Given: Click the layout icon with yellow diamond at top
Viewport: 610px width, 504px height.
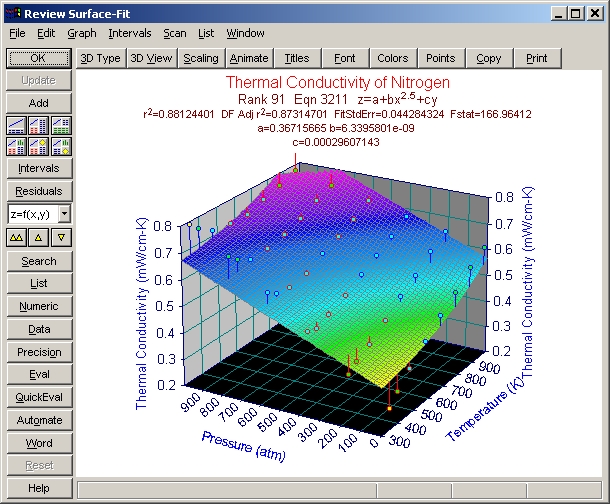Looking at the screenshot, I should click(x=39, y=145).
